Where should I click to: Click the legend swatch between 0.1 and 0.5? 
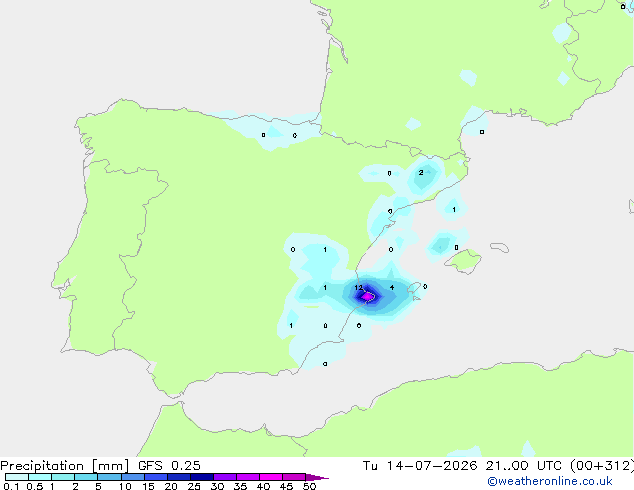point(17,477)
